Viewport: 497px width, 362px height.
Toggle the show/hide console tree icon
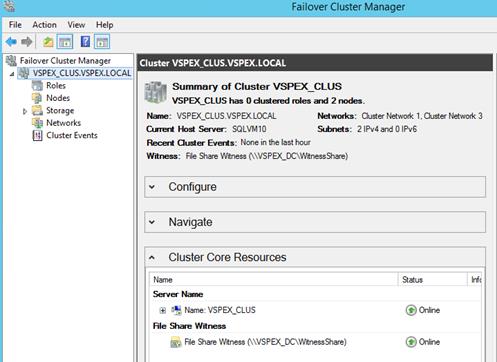[x=65, y=42]
